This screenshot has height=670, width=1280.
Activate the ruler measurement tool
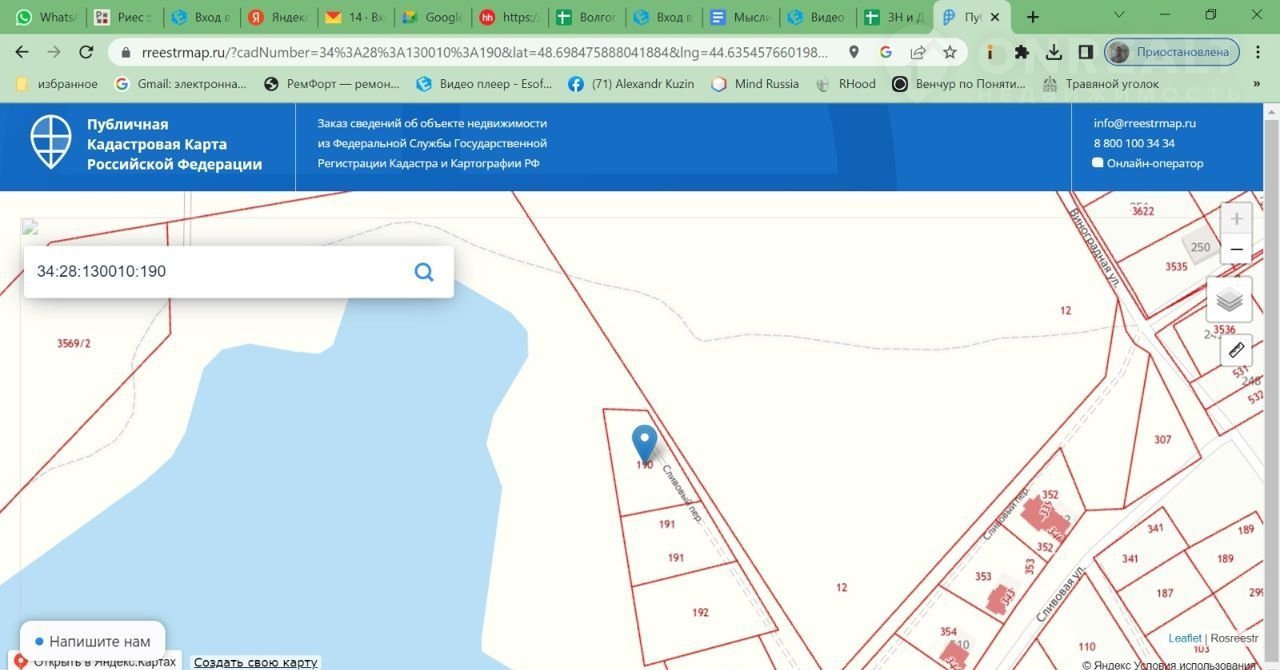(x=1235, y=350)
